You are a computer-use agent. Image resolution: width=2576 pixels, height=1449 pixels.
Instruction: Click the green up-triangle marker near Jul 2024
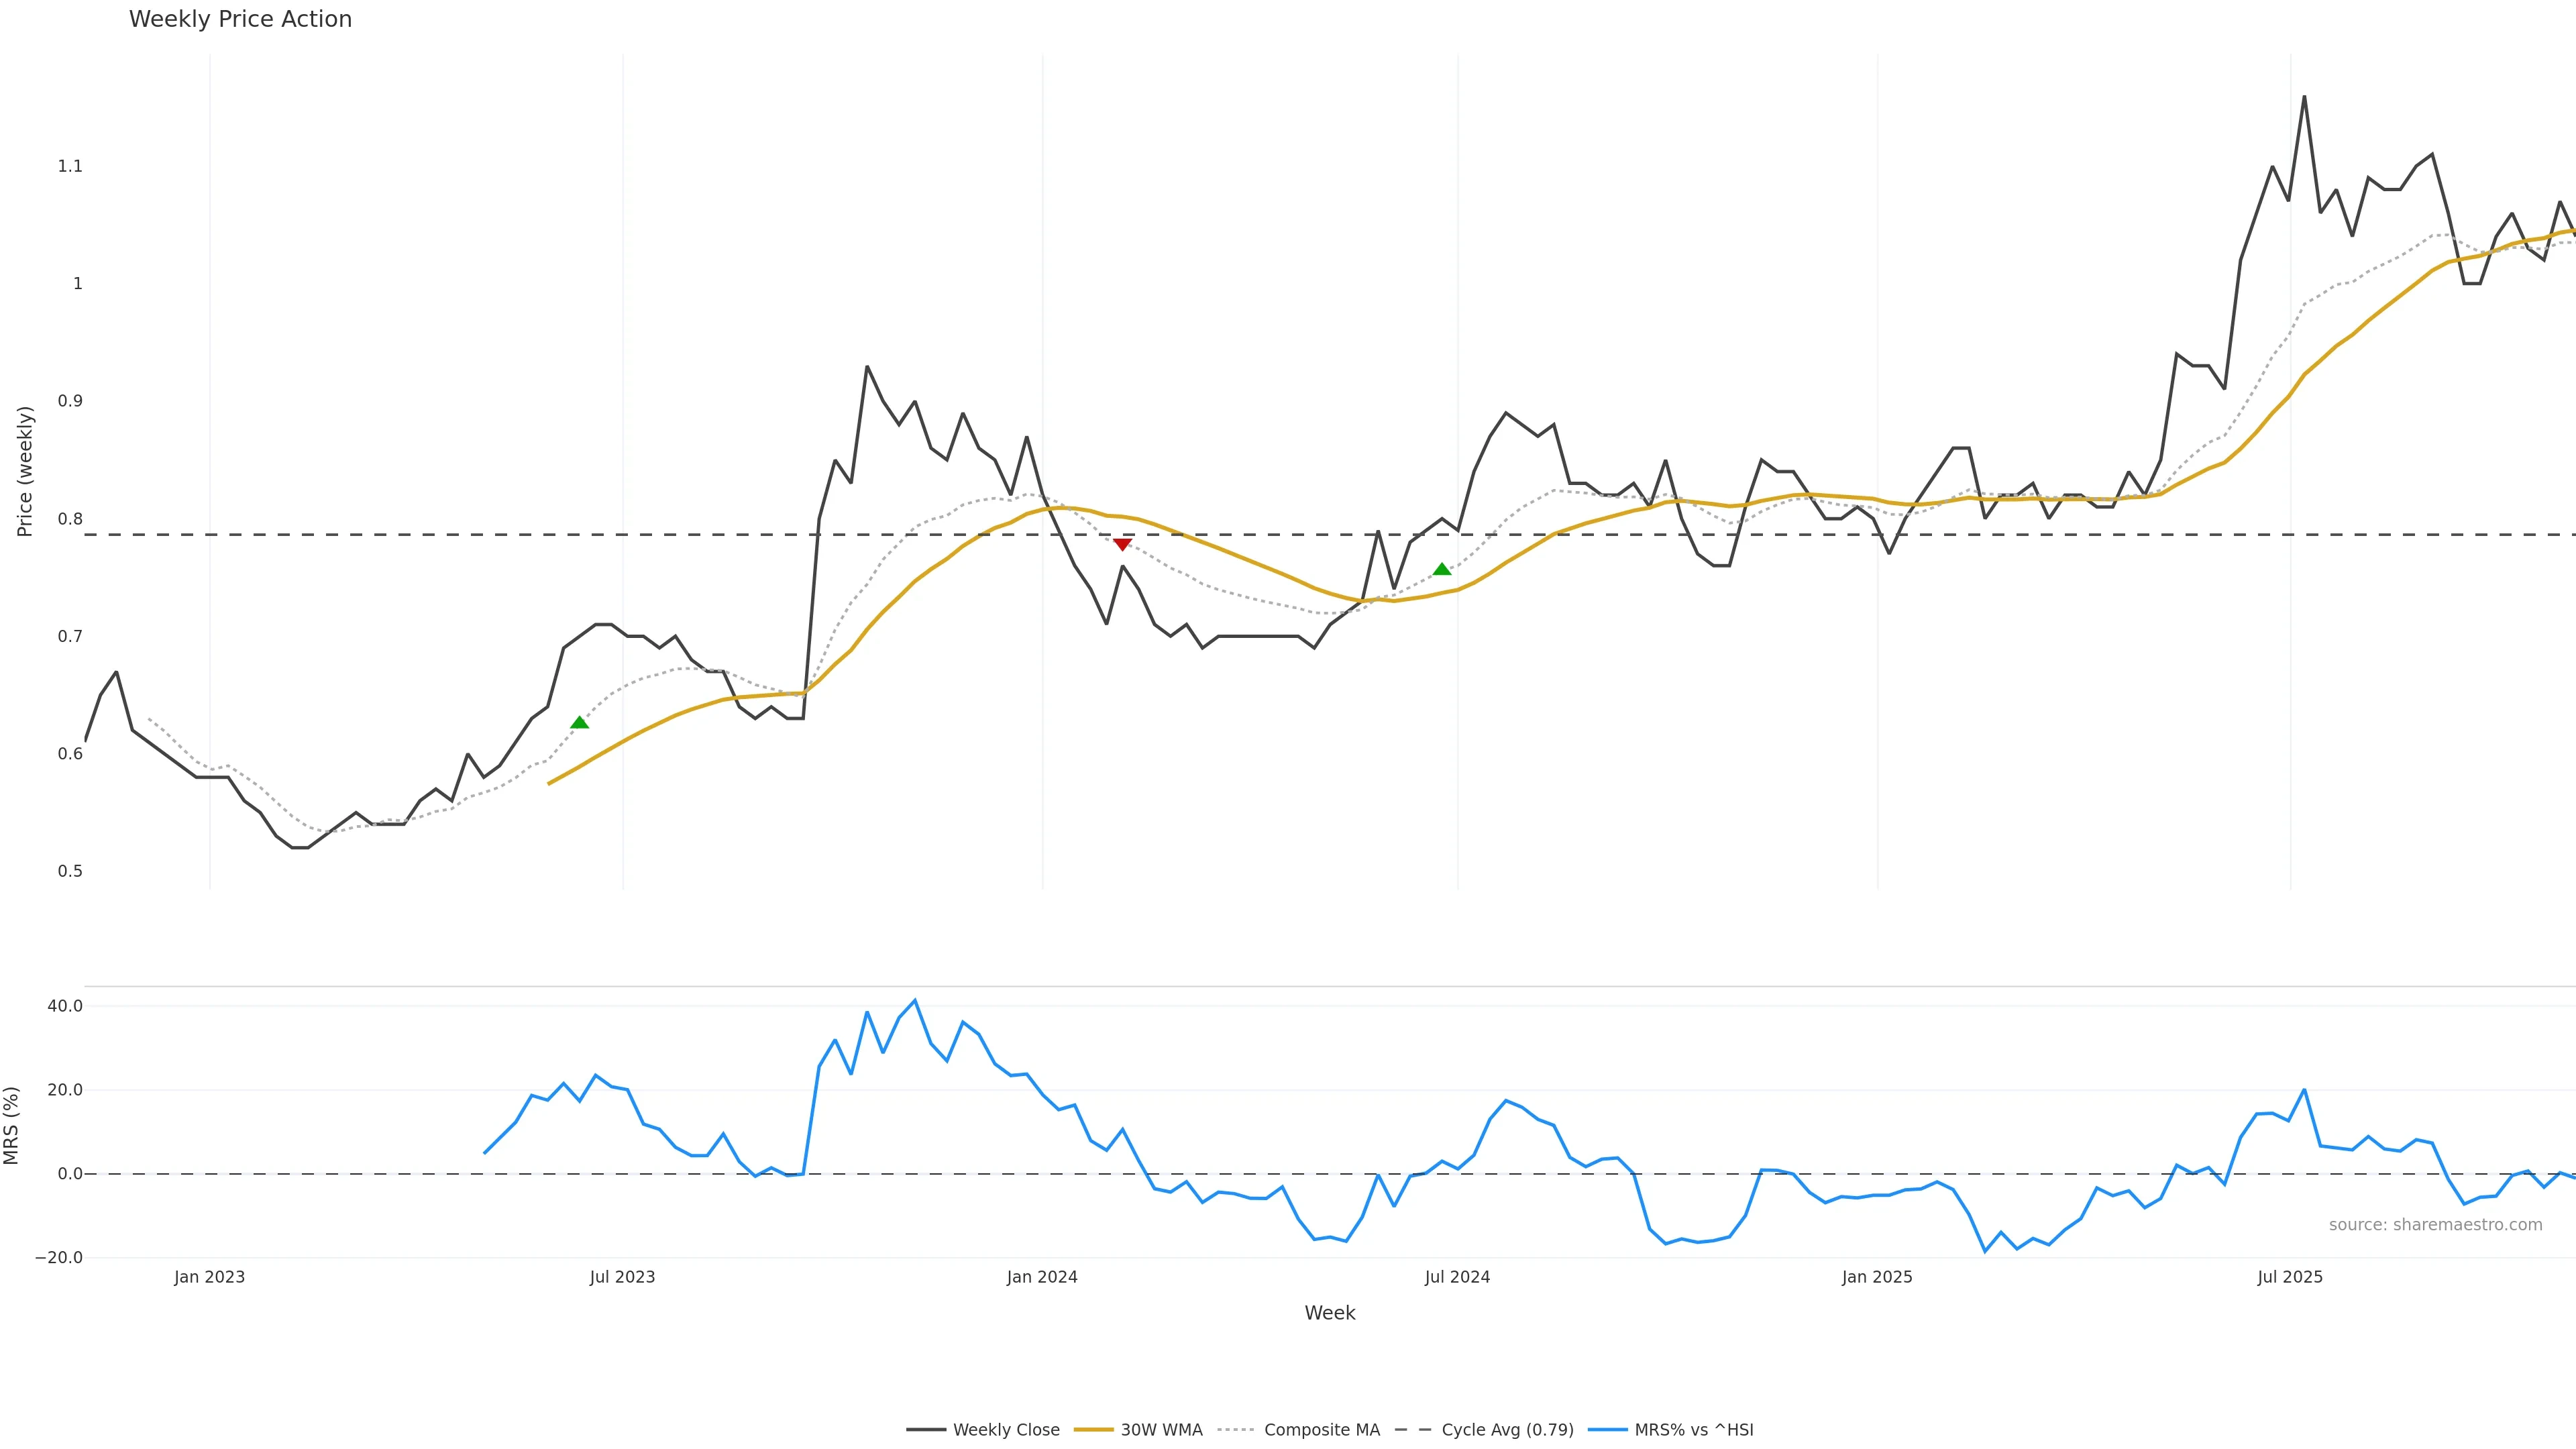pyautogui.click(x=1442, y=569)
